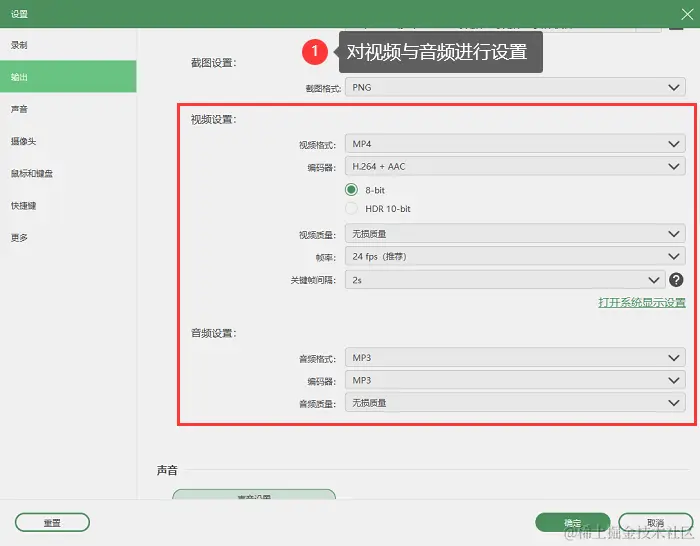Viewport: 700px width, 546px height.
Task: Cancel changes with the 取消 button
Action: pos(655,522)
